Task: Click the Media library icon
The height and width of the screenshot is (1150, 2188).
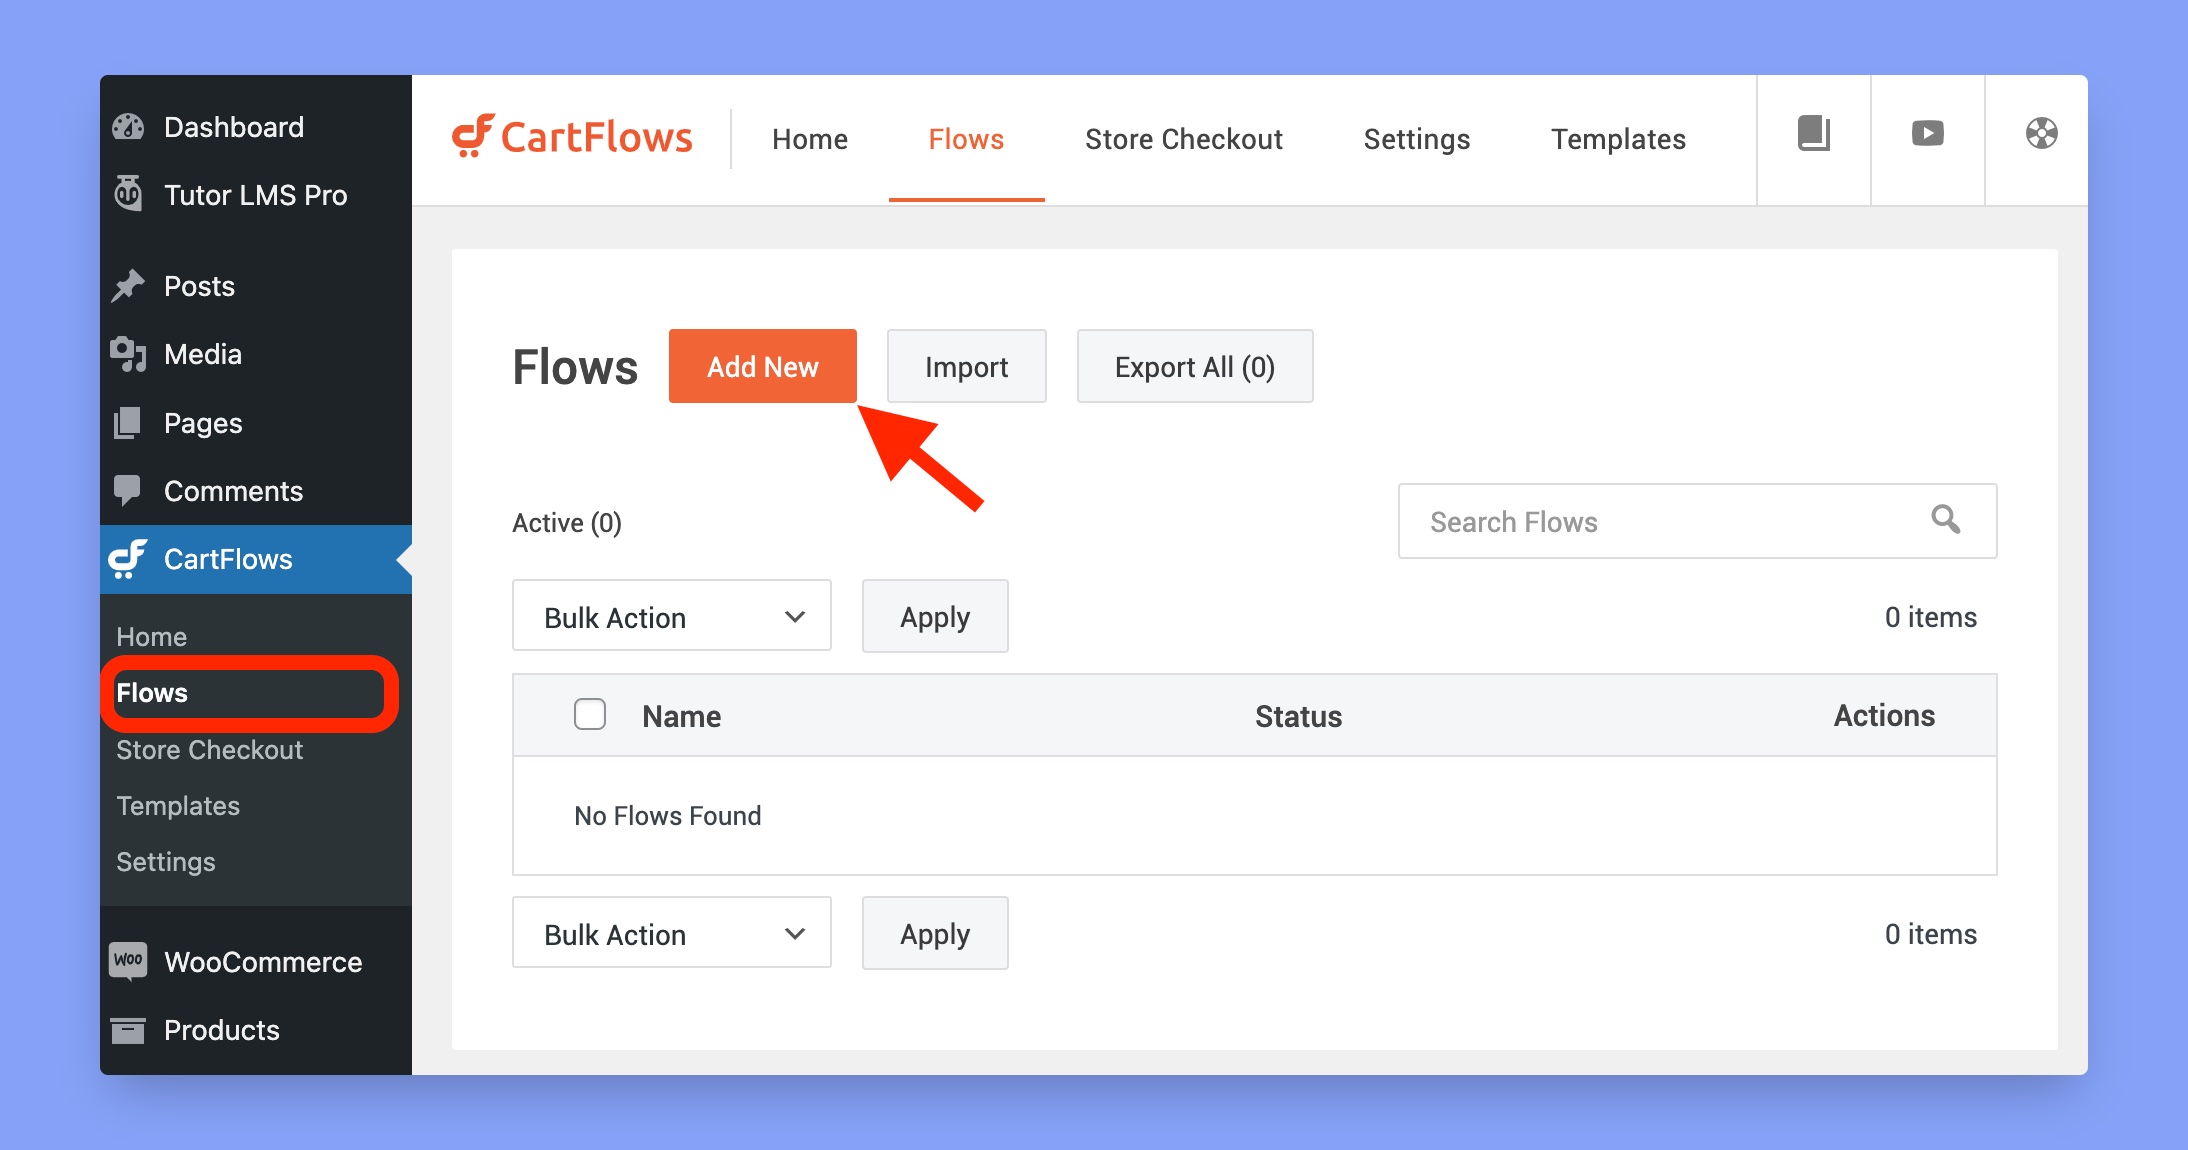Action: (x=129, y=354)
